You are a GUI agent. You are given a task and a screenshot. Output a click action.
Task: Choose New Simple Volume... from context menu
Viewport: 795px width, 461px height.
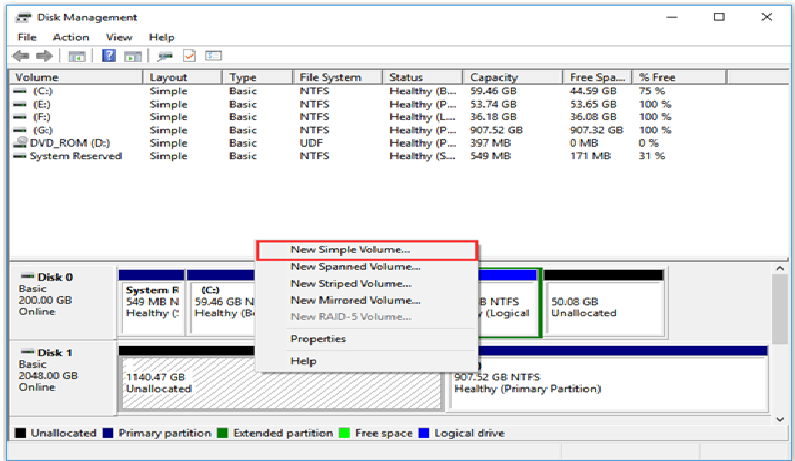coord(367,250)
